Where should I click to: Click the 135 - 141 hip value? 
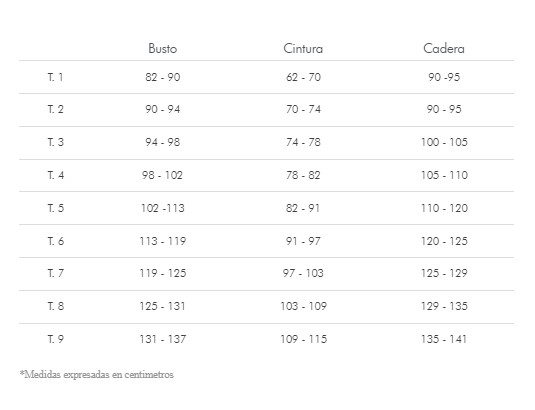(444, 339)
